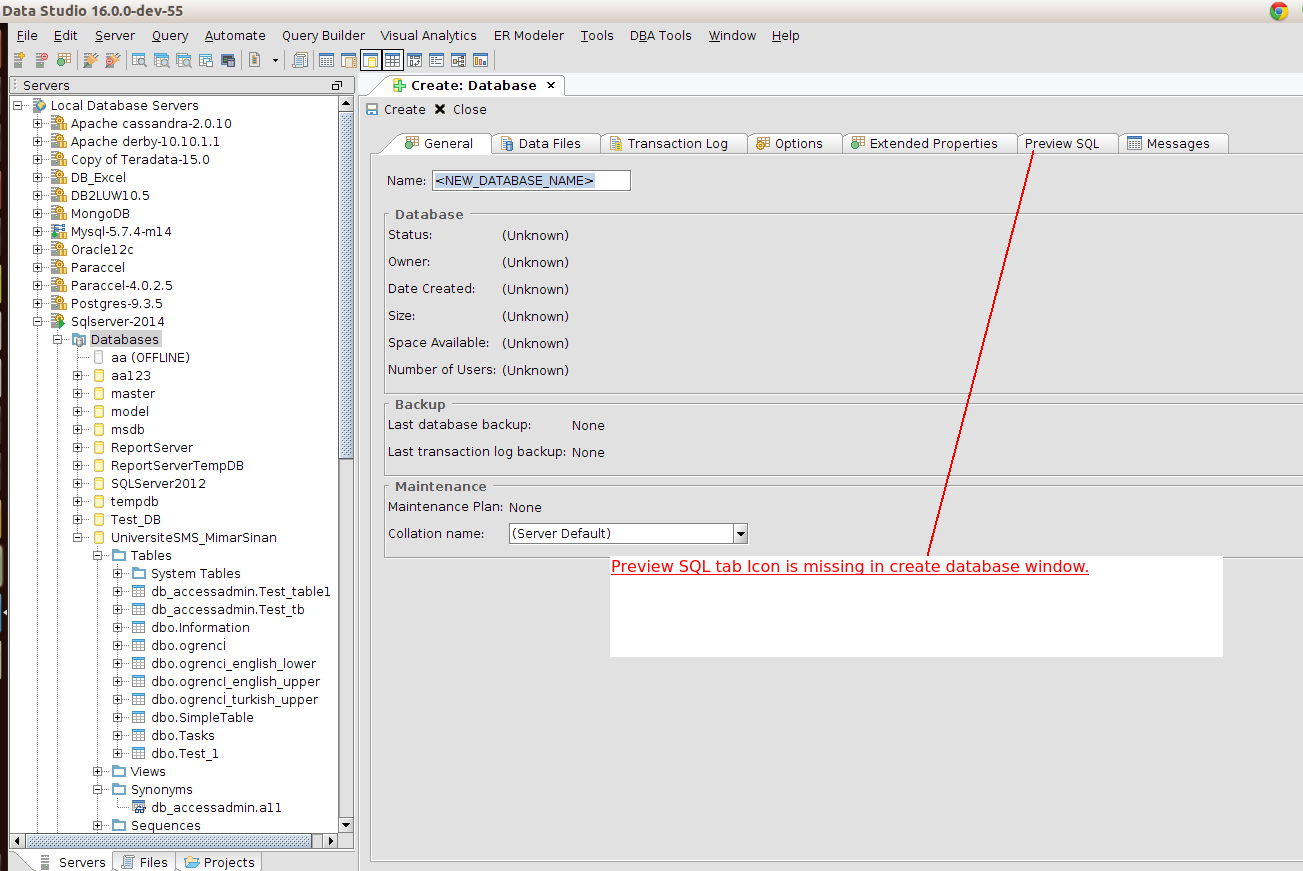Click the yellow database icon beside master
The image size is (1303, 871).
pyautogui.click(x=99, y=393)
